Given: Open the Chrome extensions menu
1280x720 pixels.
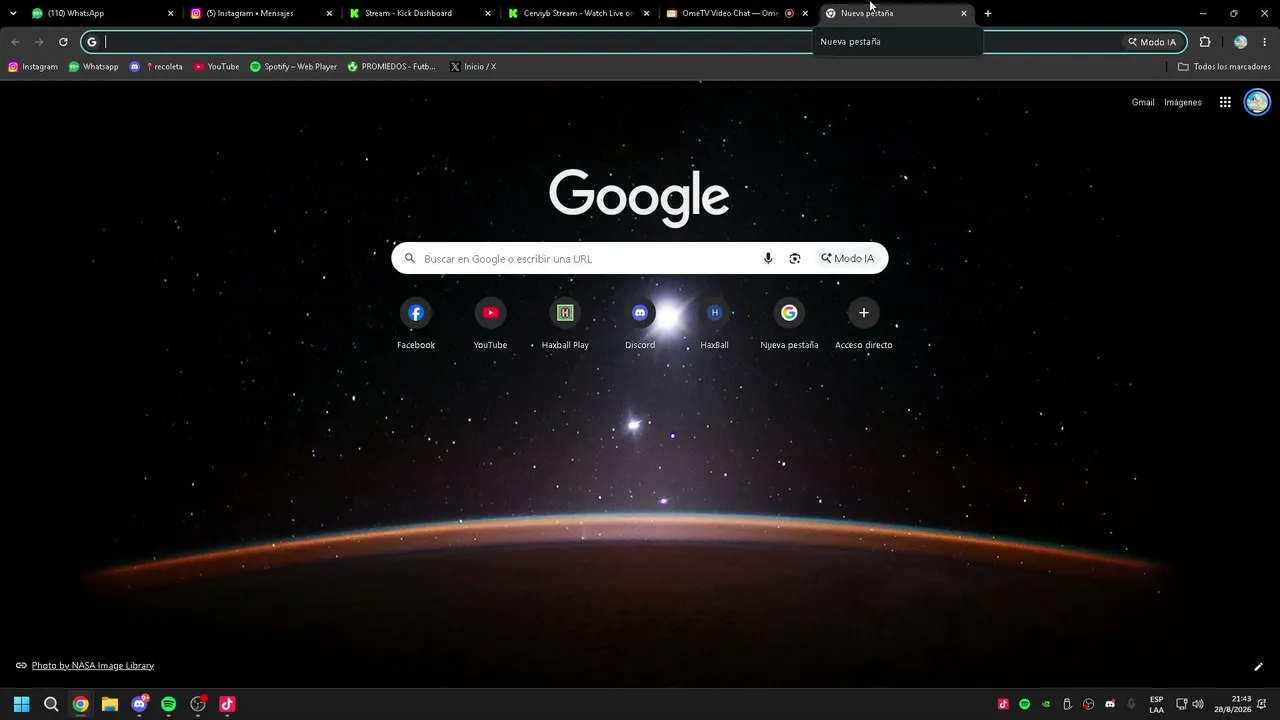Looking at the screenshot, I should click(1205, 42).
